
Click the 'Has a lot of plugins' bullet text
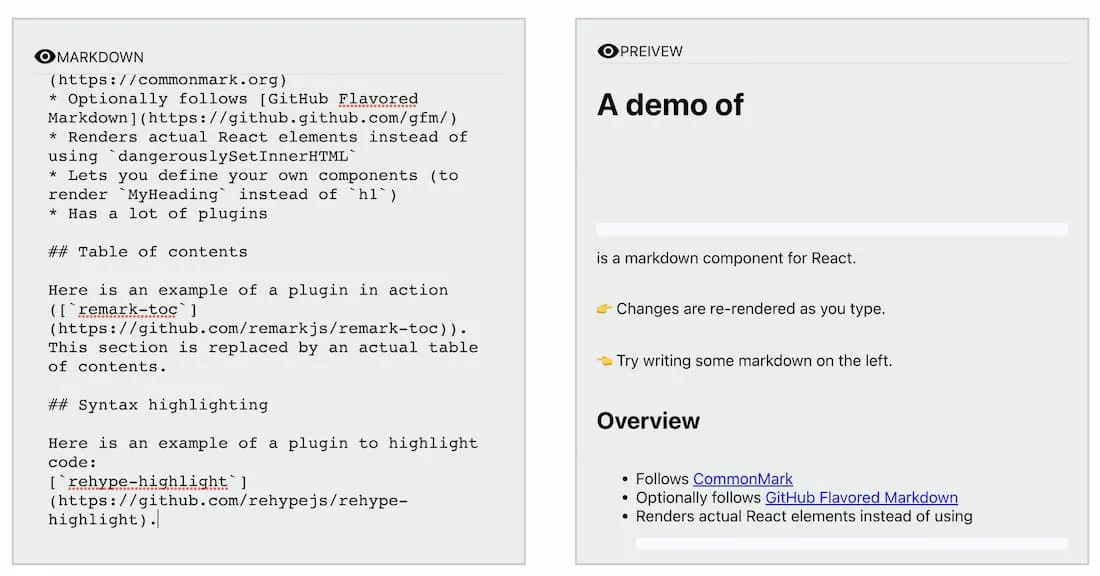click(x=157, y=213)
